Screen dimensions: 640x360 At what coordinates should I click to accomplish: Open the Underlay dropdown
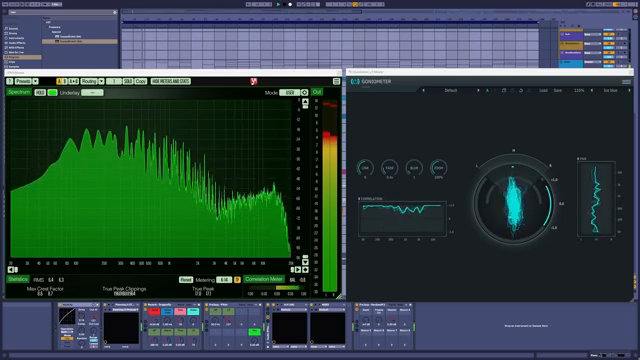92,93
